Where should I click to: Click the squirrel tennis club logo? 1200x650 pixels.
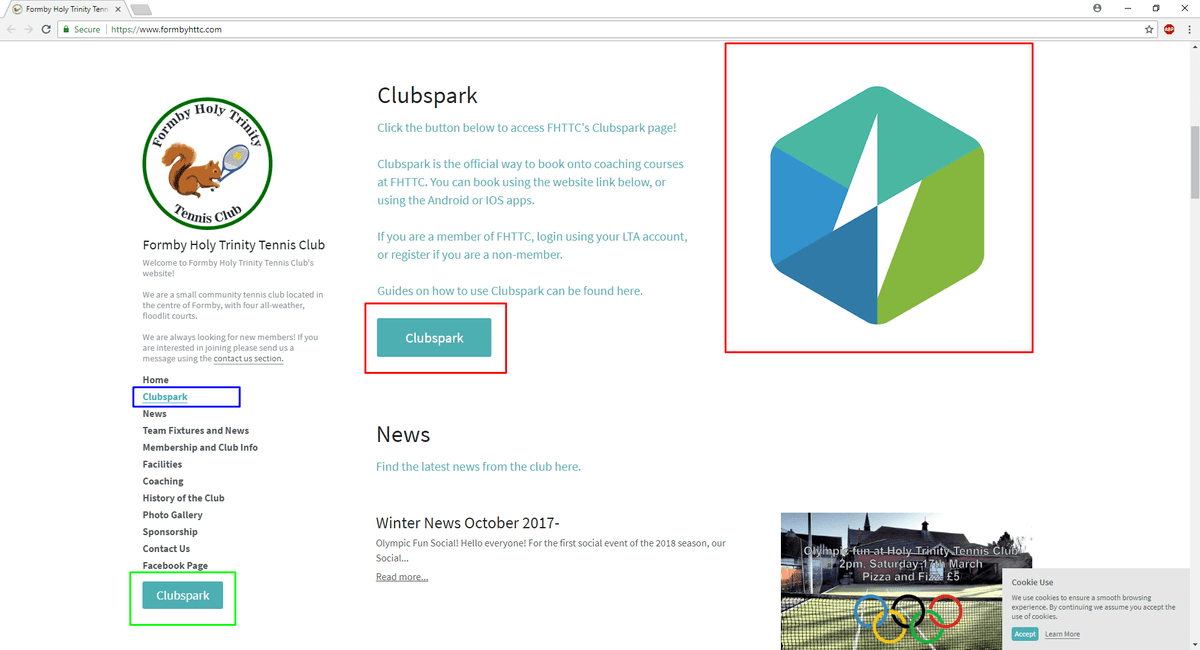(x=208, y=163)
